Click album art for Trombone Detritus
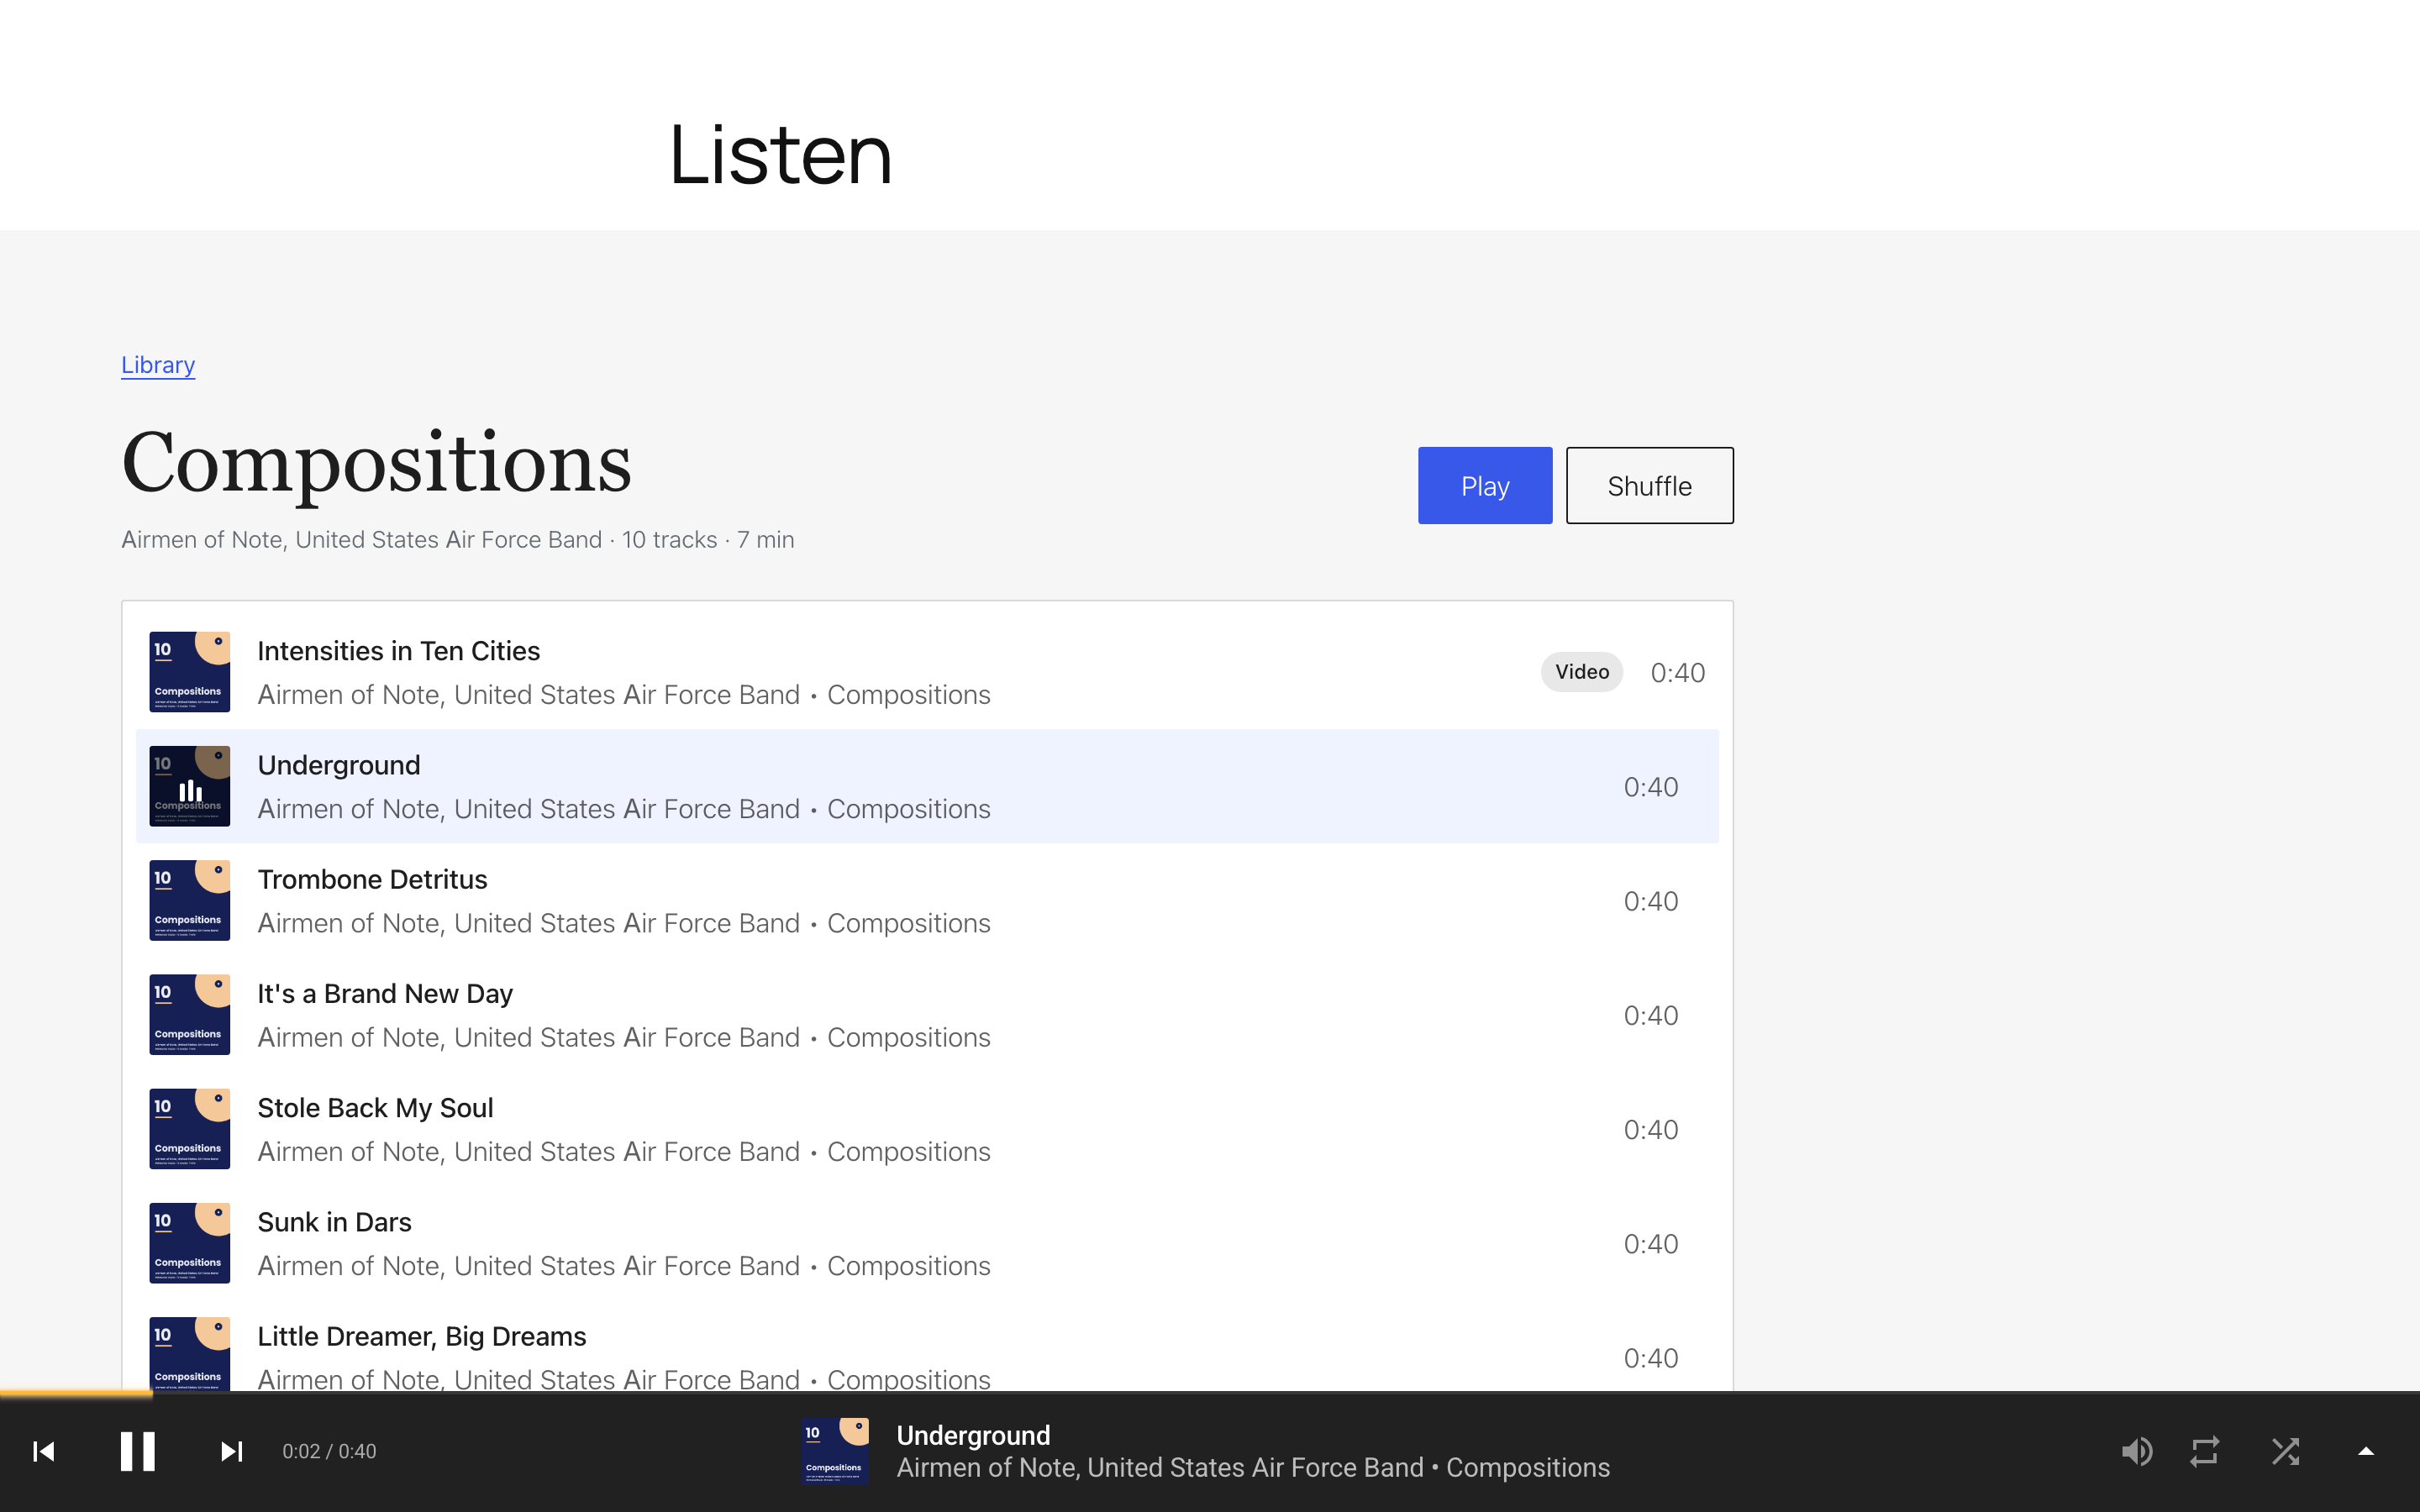Screen dimensions: 2420x1512 [189, 900]
